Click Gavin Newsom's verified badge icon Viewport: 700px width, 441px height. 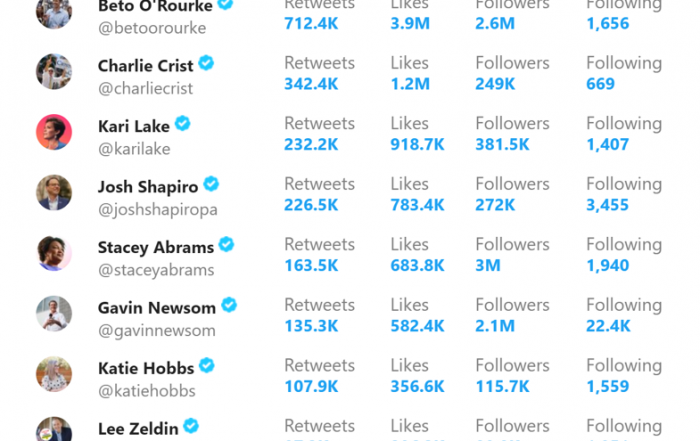229,305
